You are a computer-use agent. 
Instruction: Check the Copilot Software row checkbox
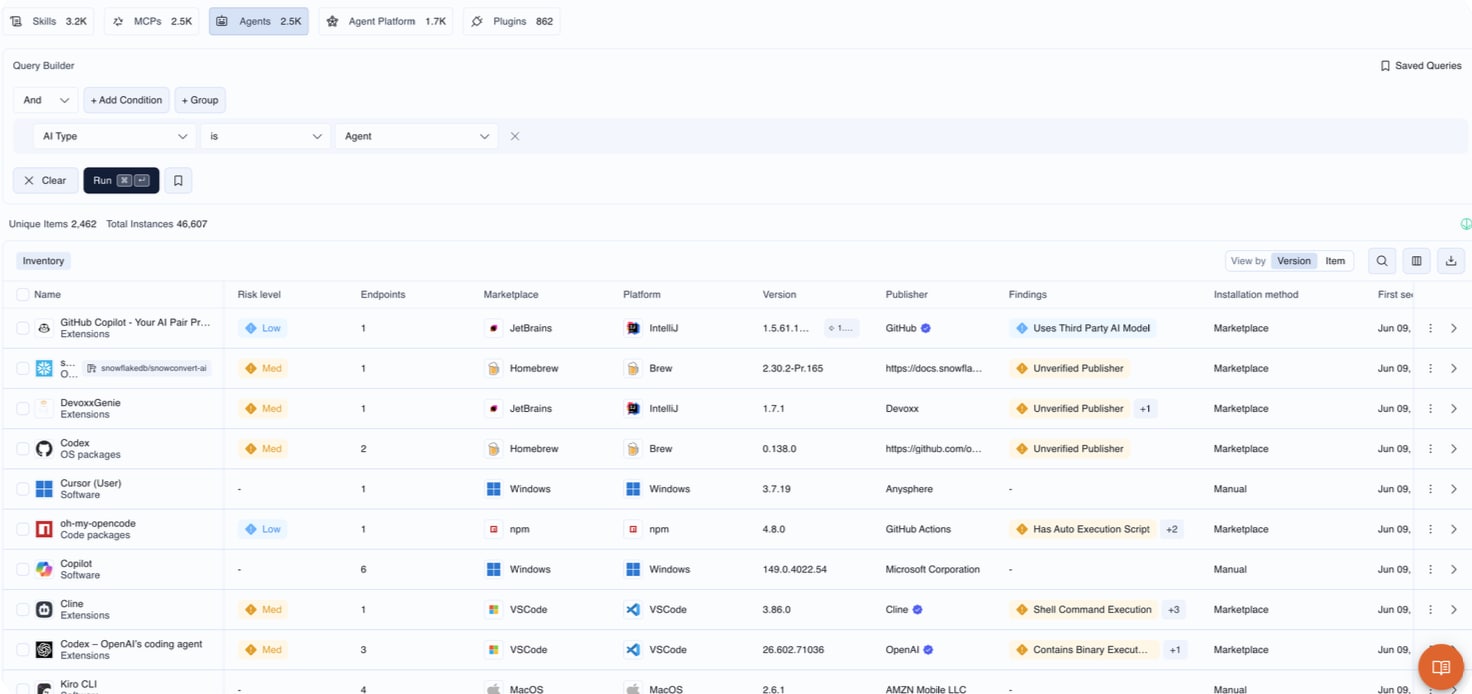tap(23, 569)
